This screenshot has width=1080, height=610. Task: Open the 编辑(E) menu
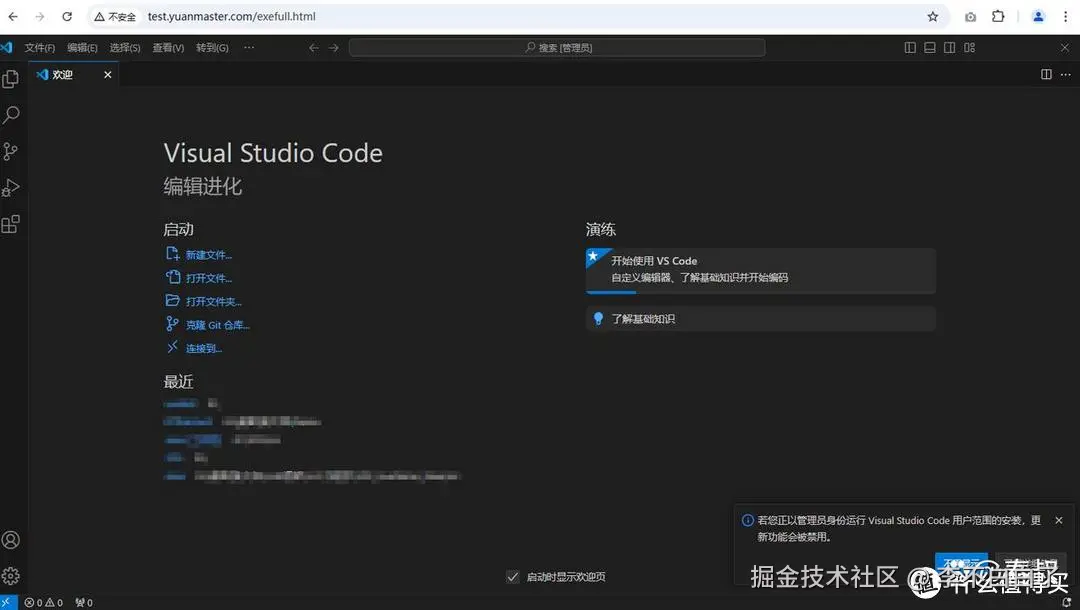[82, 48]
